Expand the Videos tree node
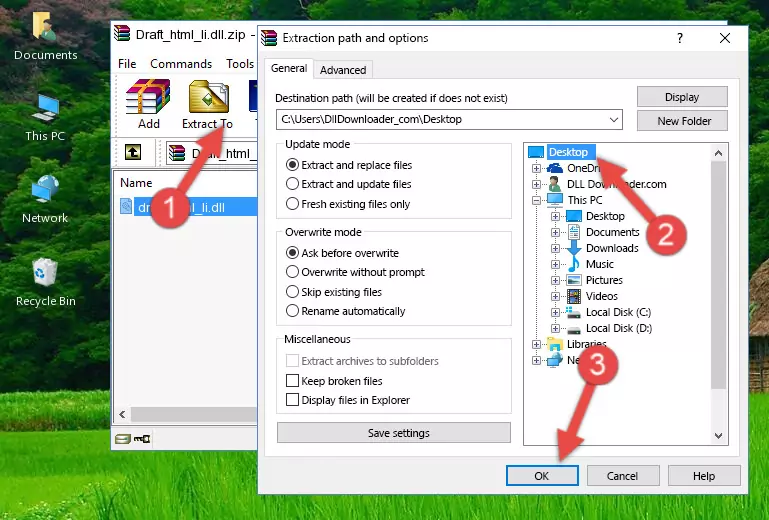This screenshot has width=769, height=520. tap(555, 296)
